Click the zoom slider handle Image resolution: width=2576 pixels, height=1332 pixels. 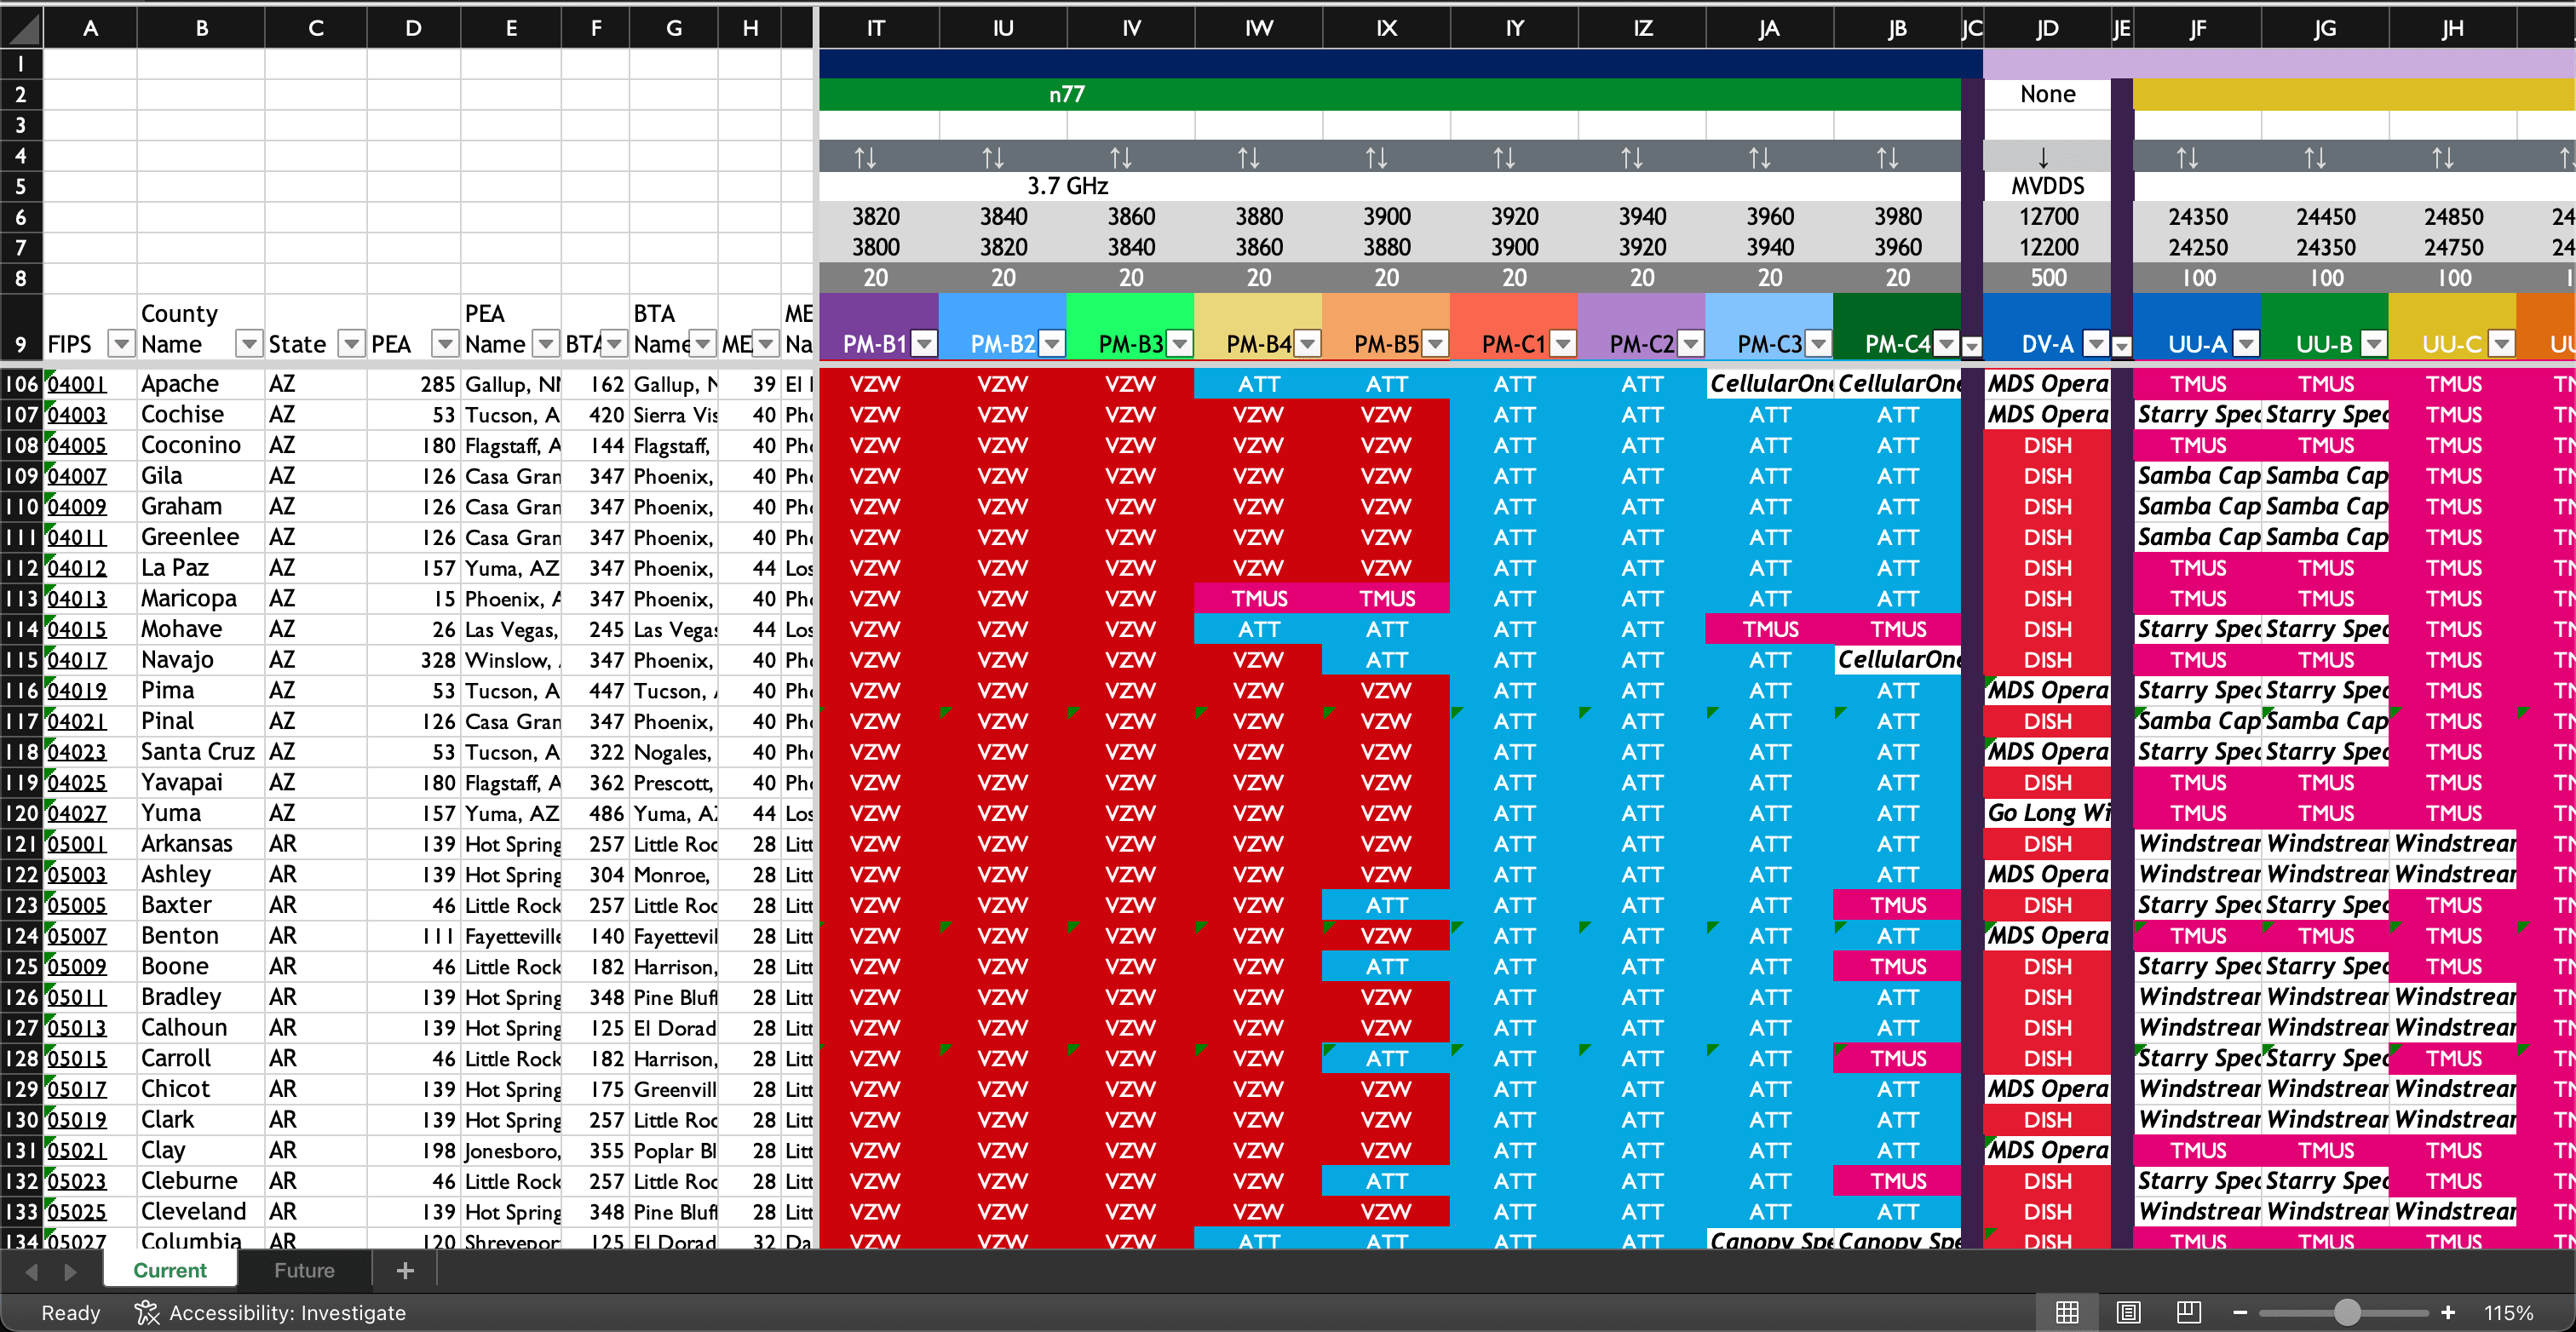pyautogui.click(x=2347, y=1312)
